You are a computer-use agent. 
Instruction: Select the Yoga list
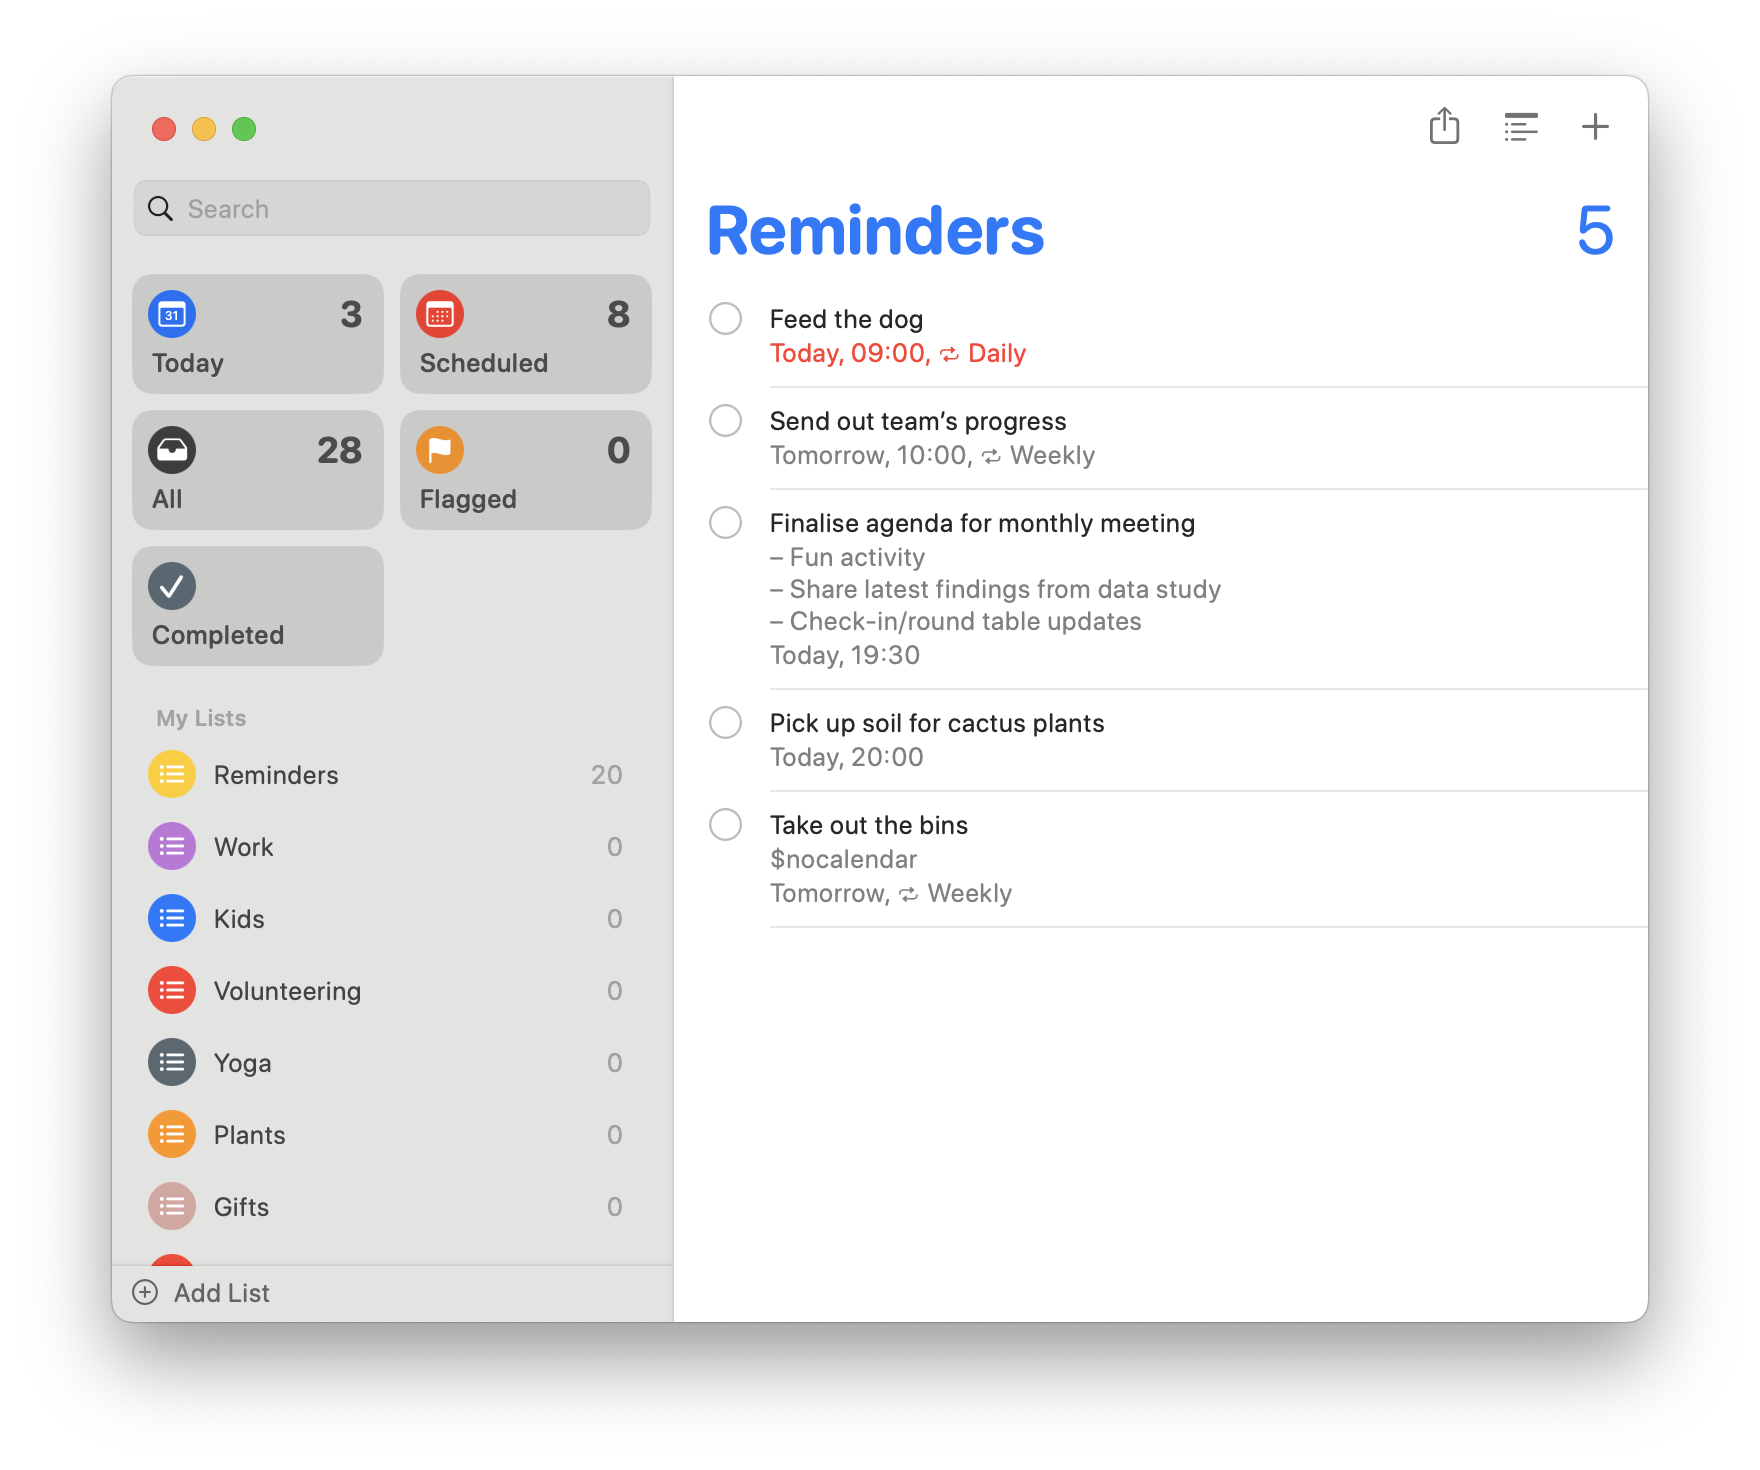(243, 1063)
